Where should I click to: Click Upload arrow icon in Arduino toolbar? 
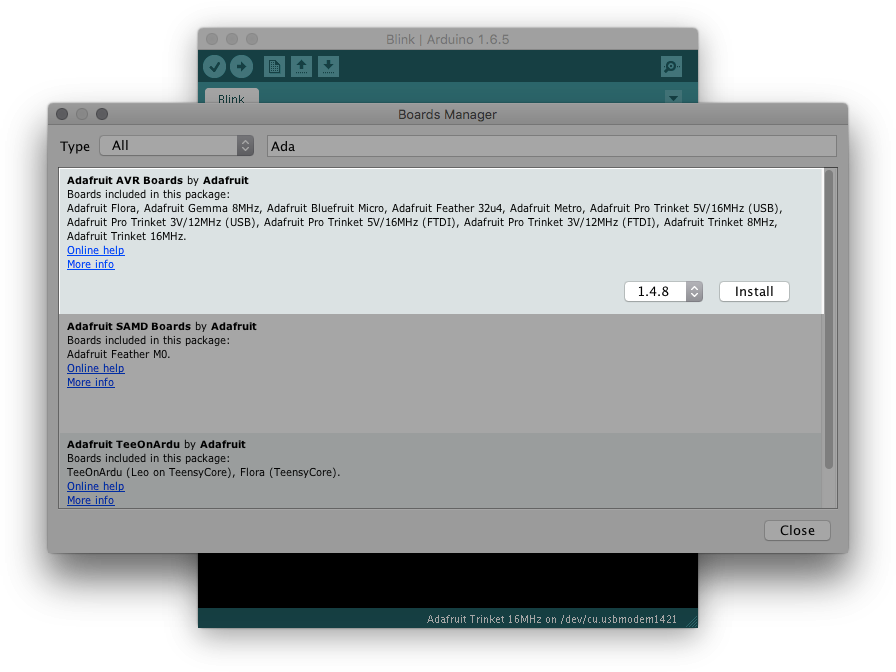(241, 67)
